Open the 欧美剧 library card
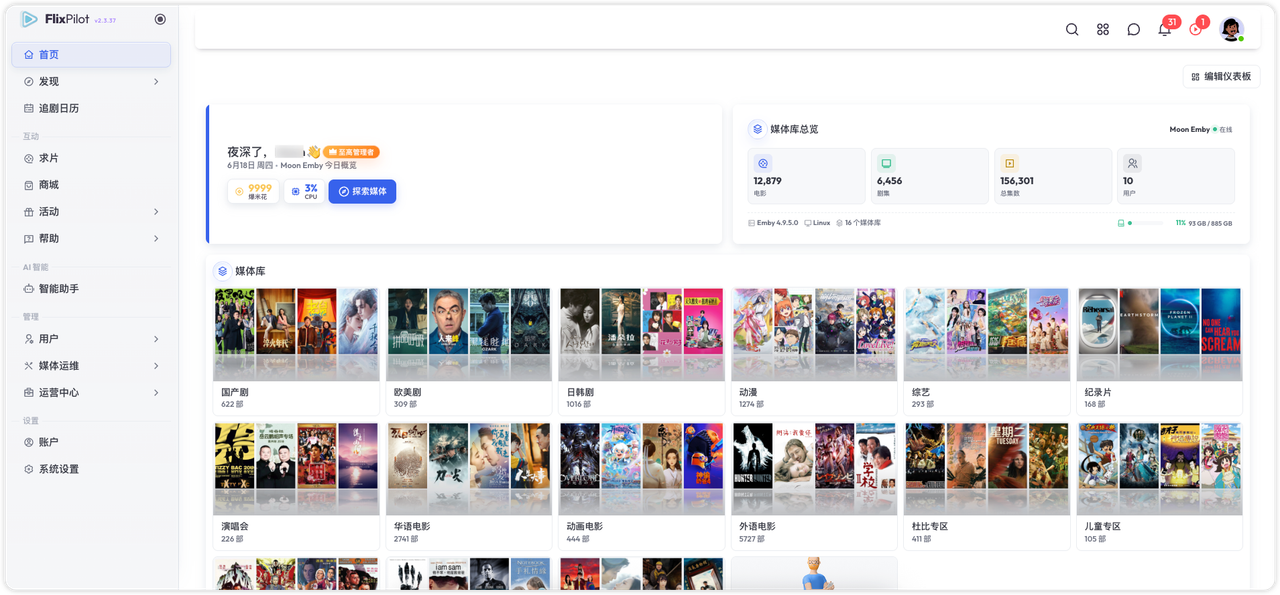 [469, 351]
